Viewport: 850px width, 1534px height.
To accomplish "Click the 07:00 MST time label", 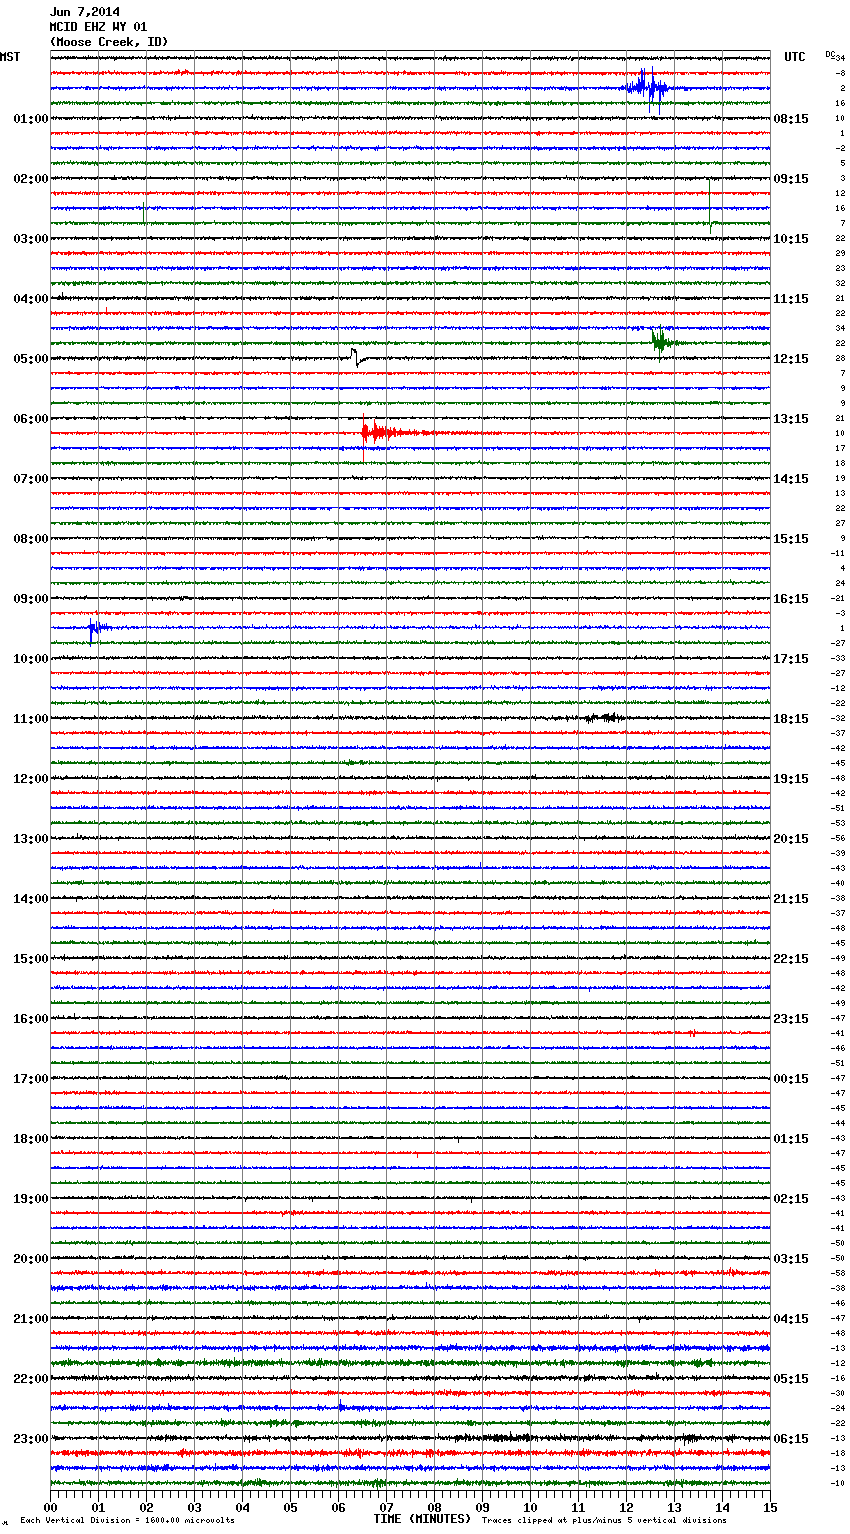I will pyautogui.click(x=31, y=479).
